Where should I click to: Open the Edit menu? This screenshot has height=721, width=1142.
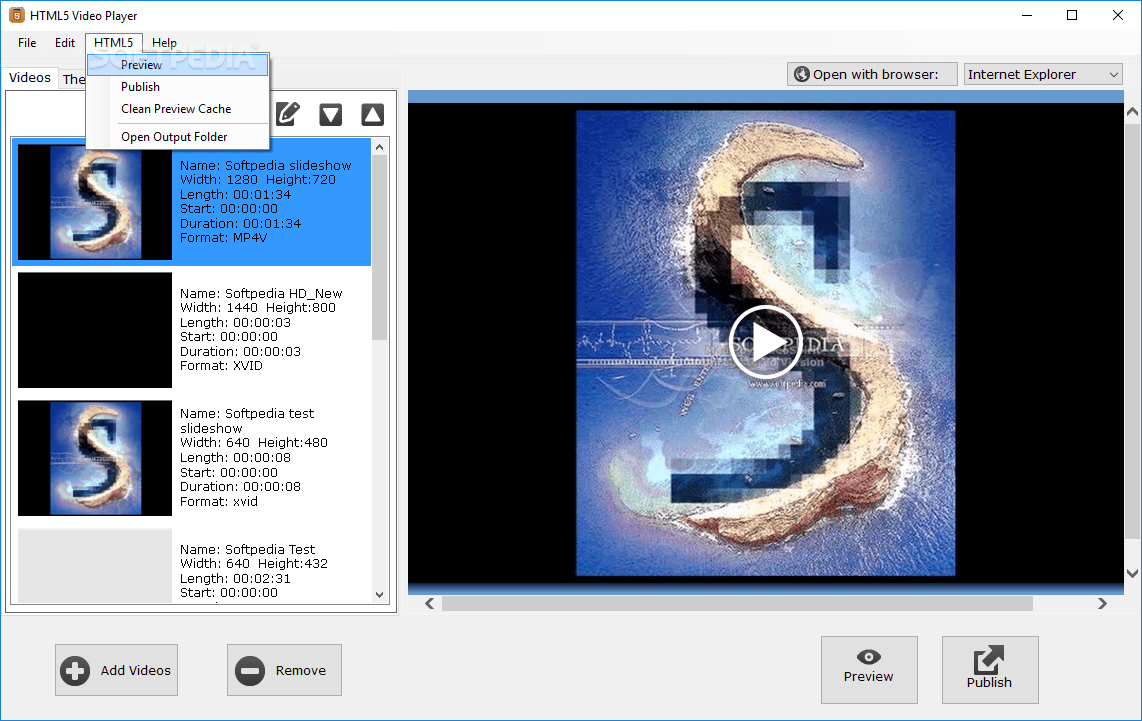pos(65,43)
